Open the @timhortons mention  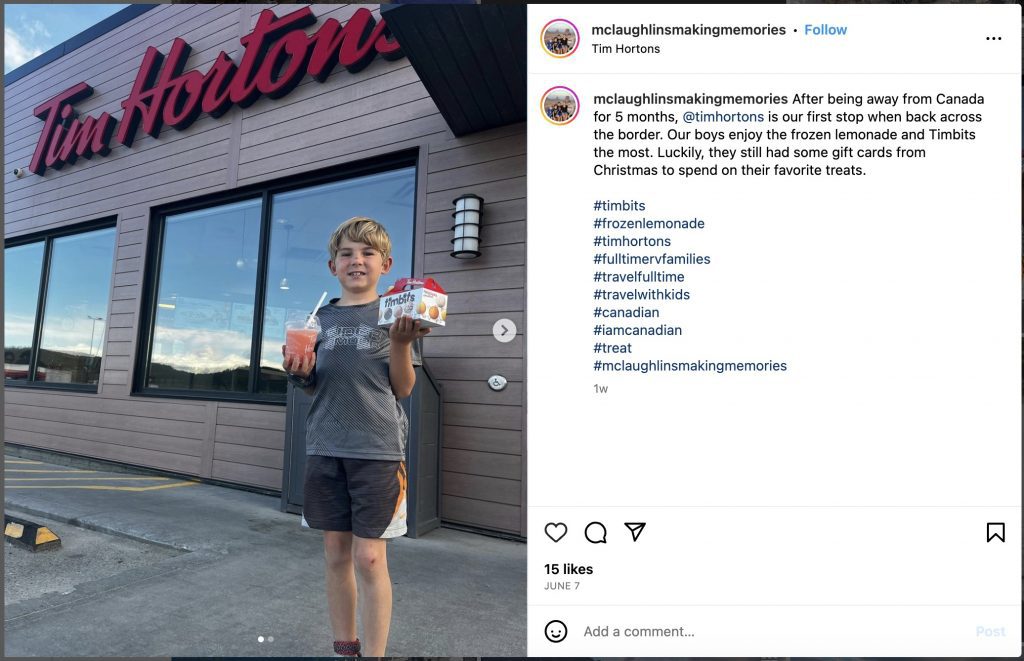click(723, 117)
